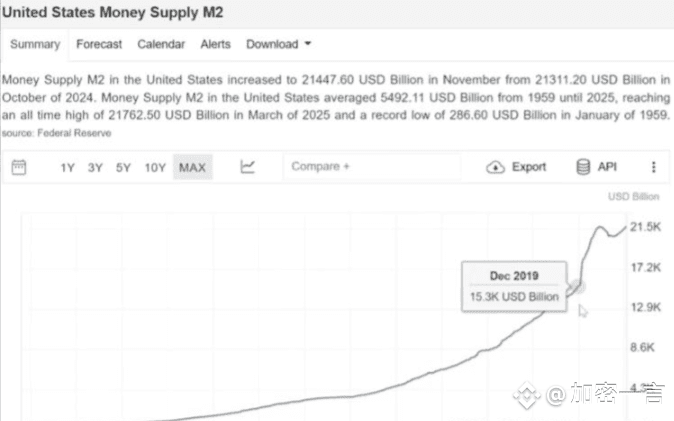Click the Compare + input field
674x421 pixels.
[370, 167]
